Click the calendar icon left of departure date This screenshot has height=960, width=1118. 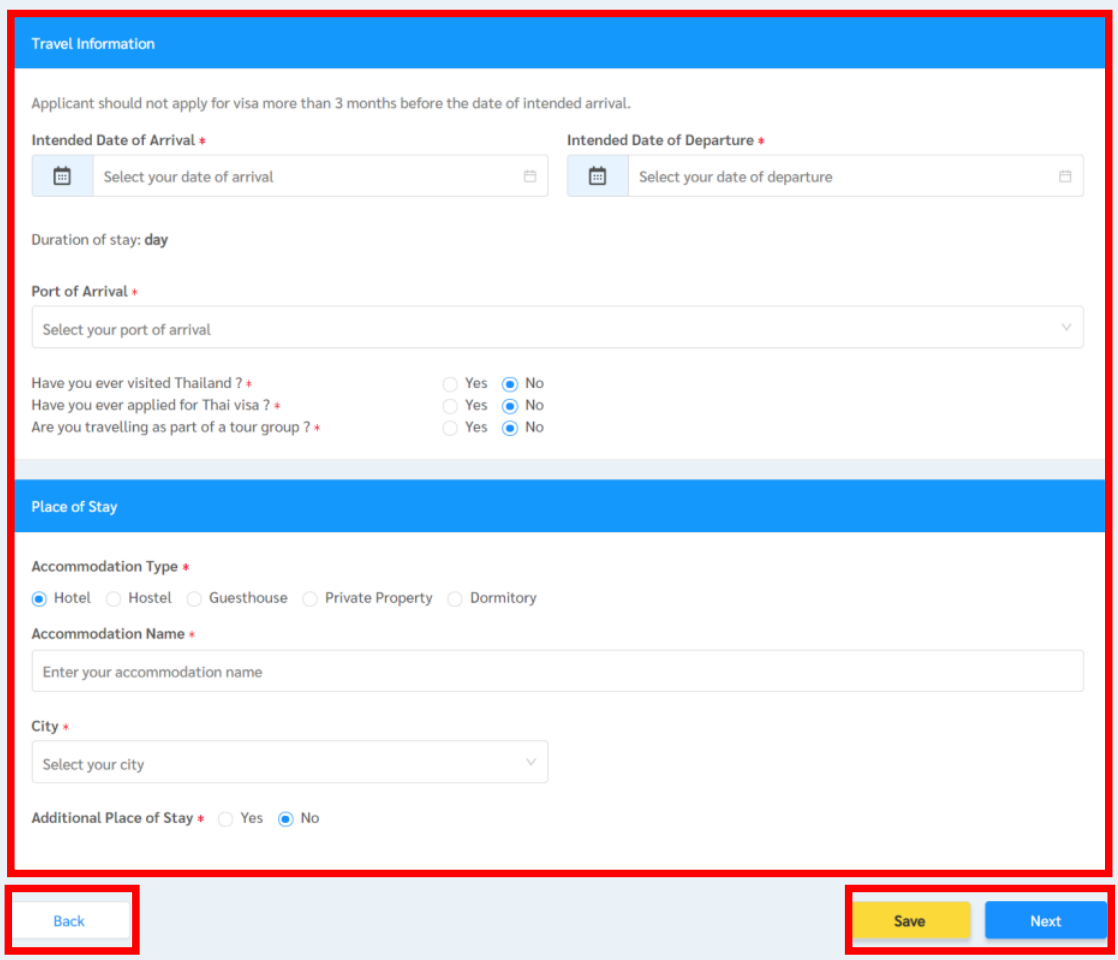598,176
